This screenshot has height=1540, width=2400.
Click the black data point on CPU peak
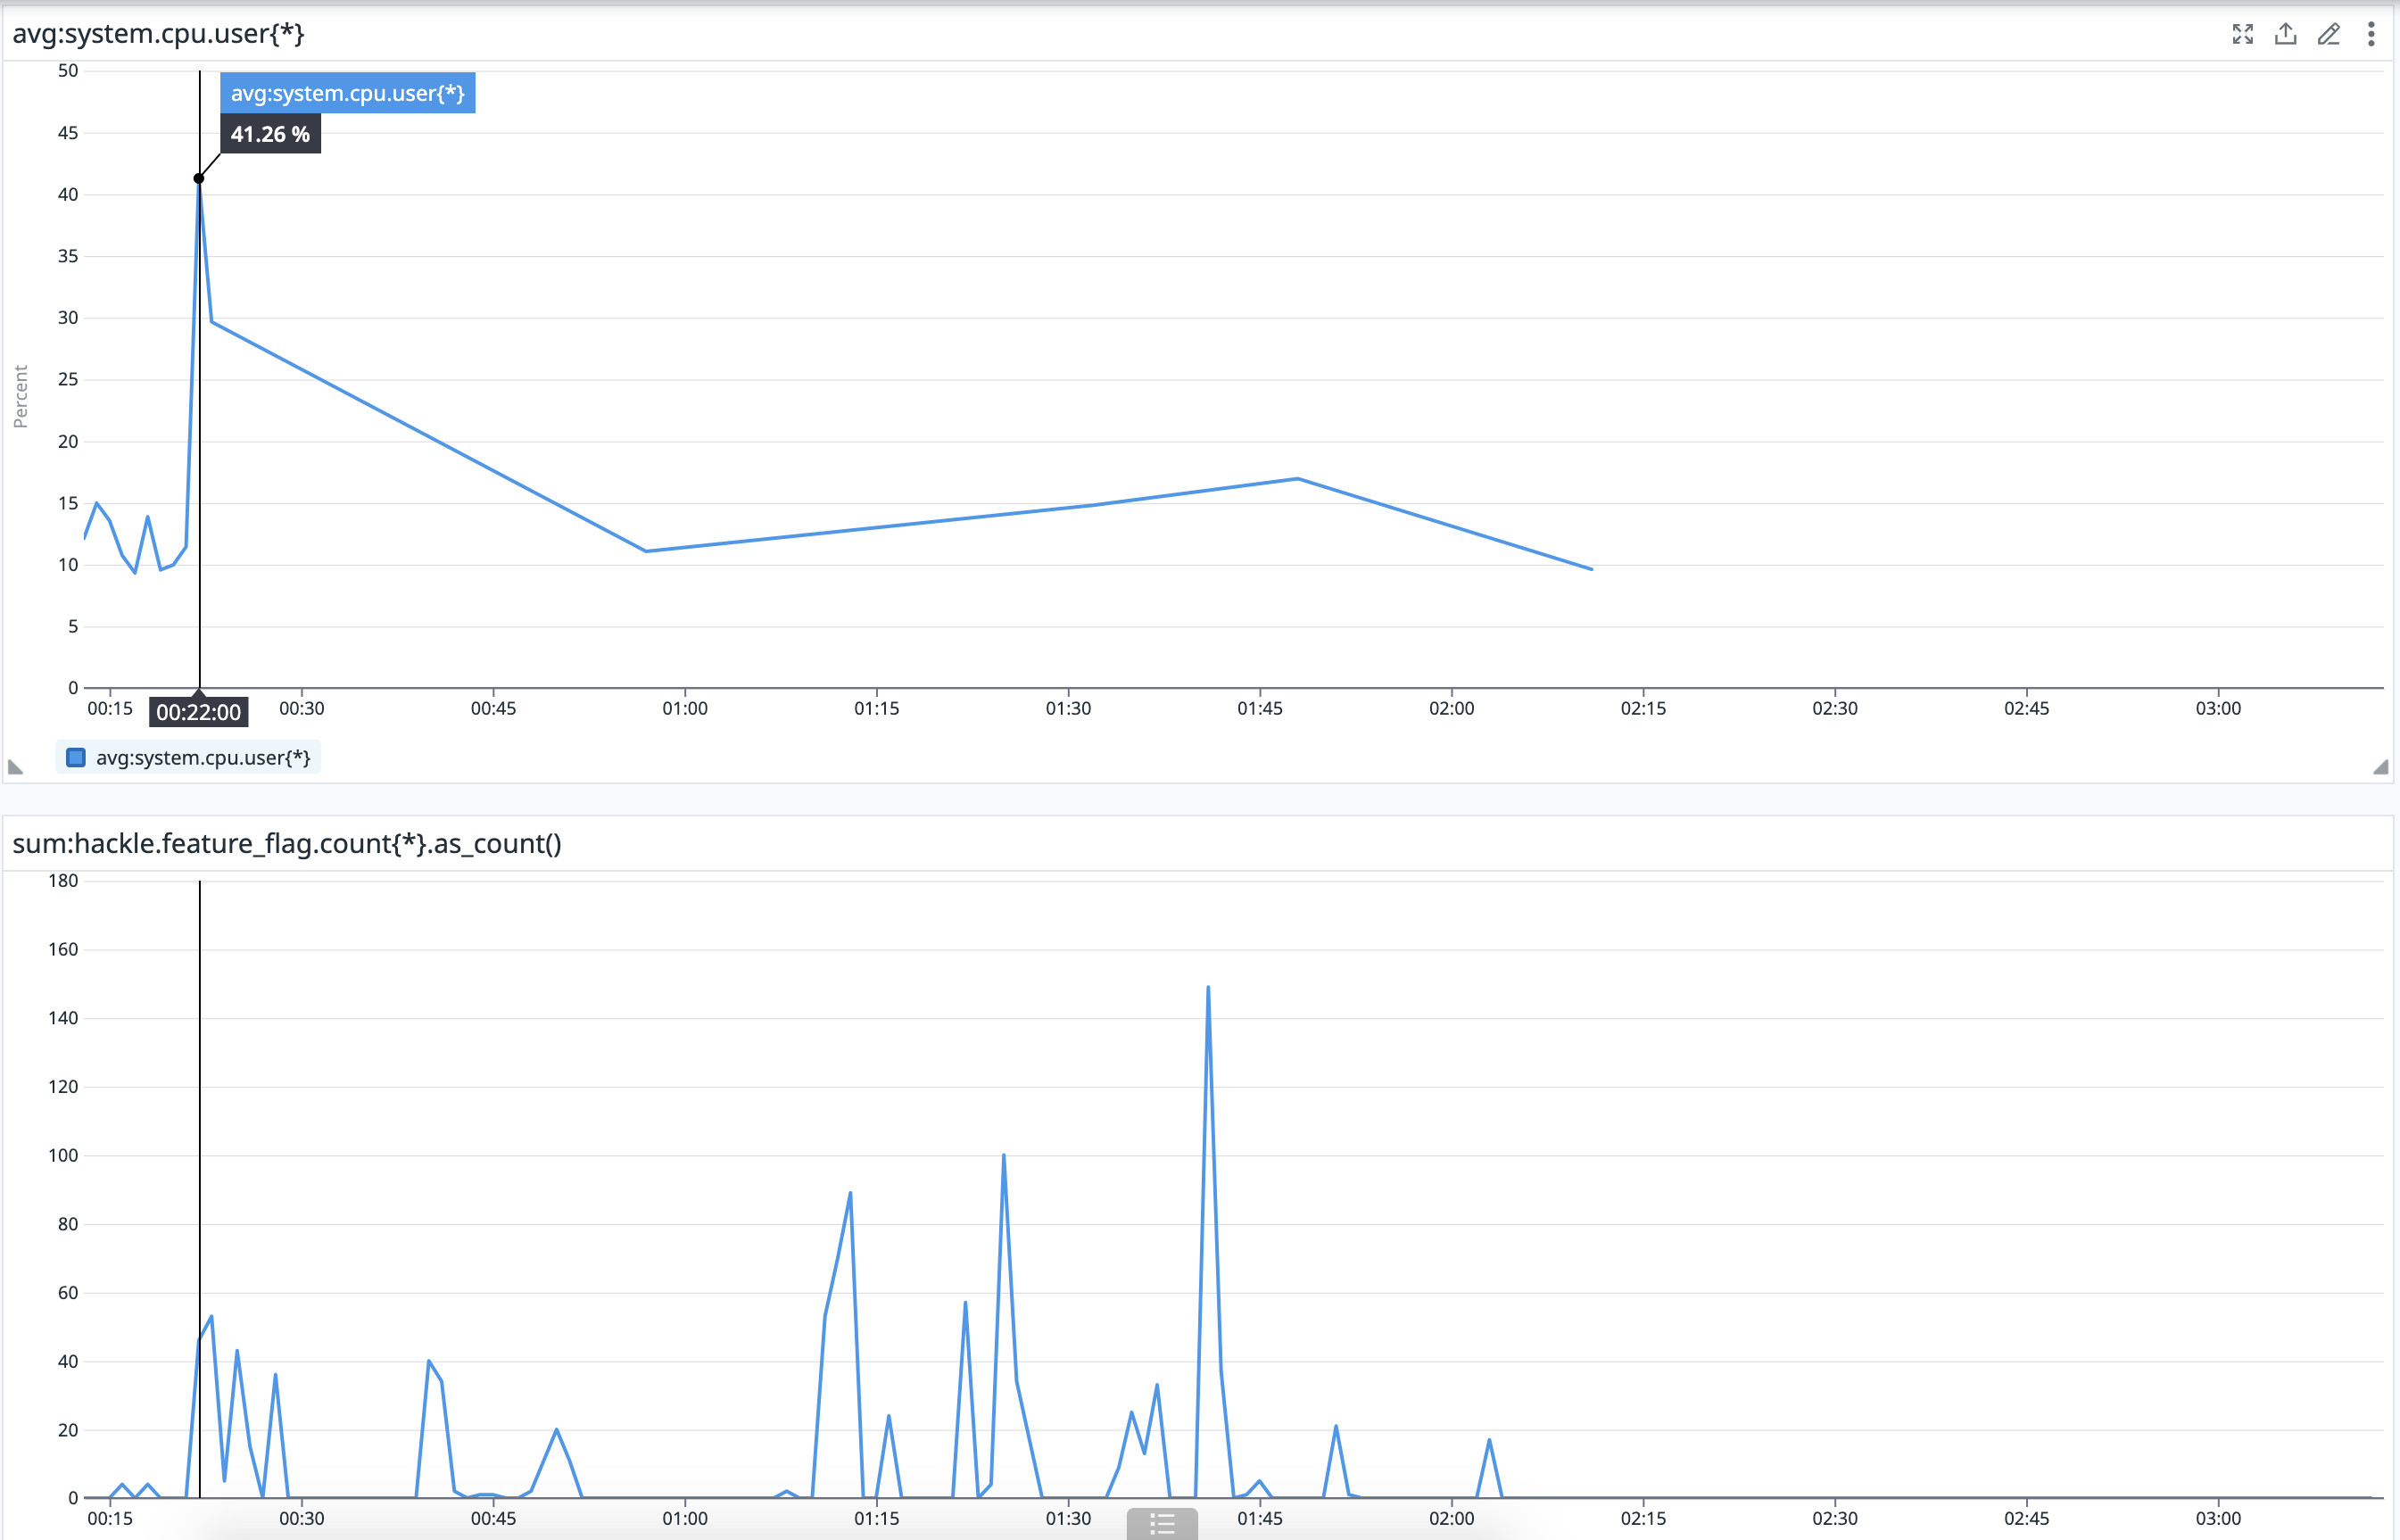(199, 178)
